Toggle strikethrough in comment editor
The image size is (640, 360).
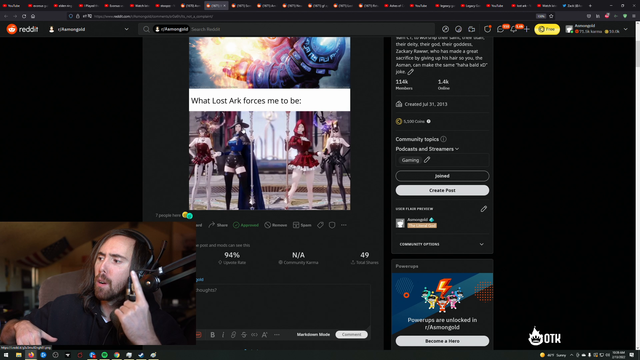tap(244, 334)
